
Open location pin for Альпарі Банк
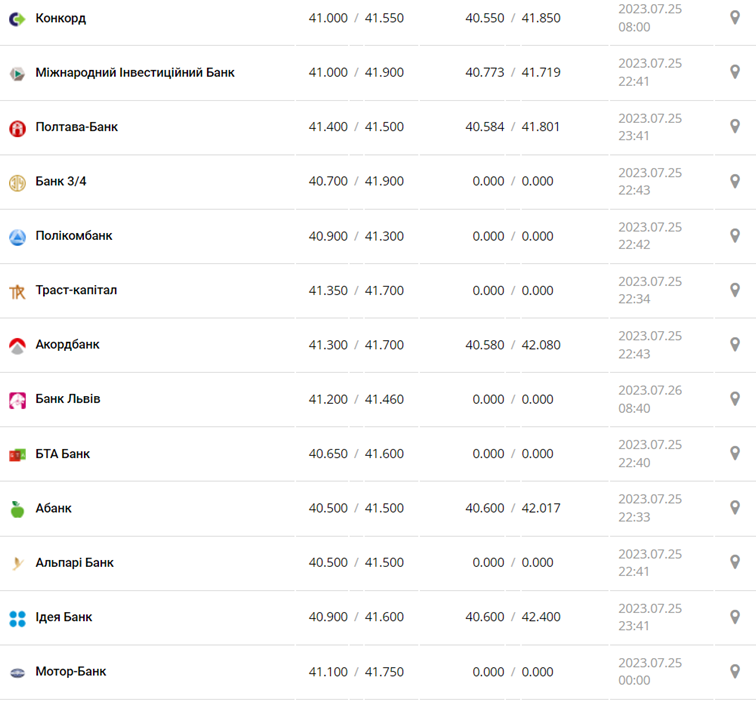(x=735, y=562)
